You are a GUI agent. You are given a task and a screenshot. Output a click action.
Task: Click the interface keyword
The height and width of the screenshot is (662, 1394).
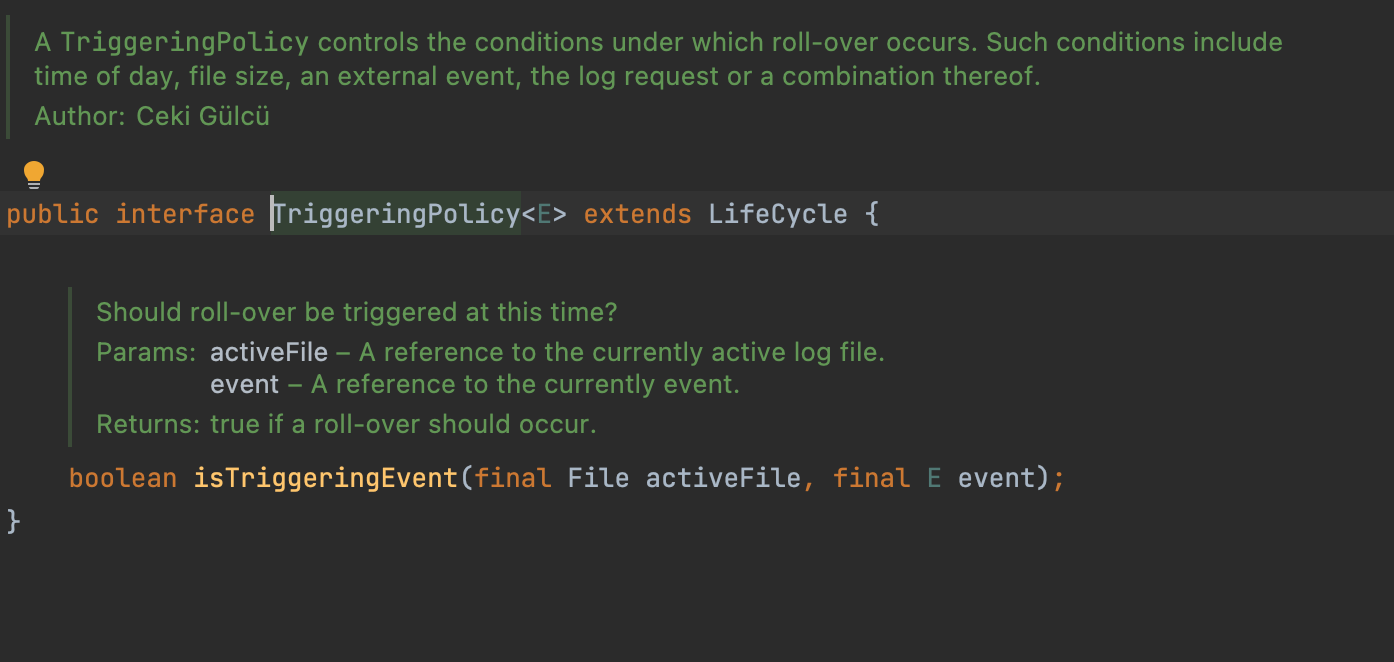(x=185, y=214)
